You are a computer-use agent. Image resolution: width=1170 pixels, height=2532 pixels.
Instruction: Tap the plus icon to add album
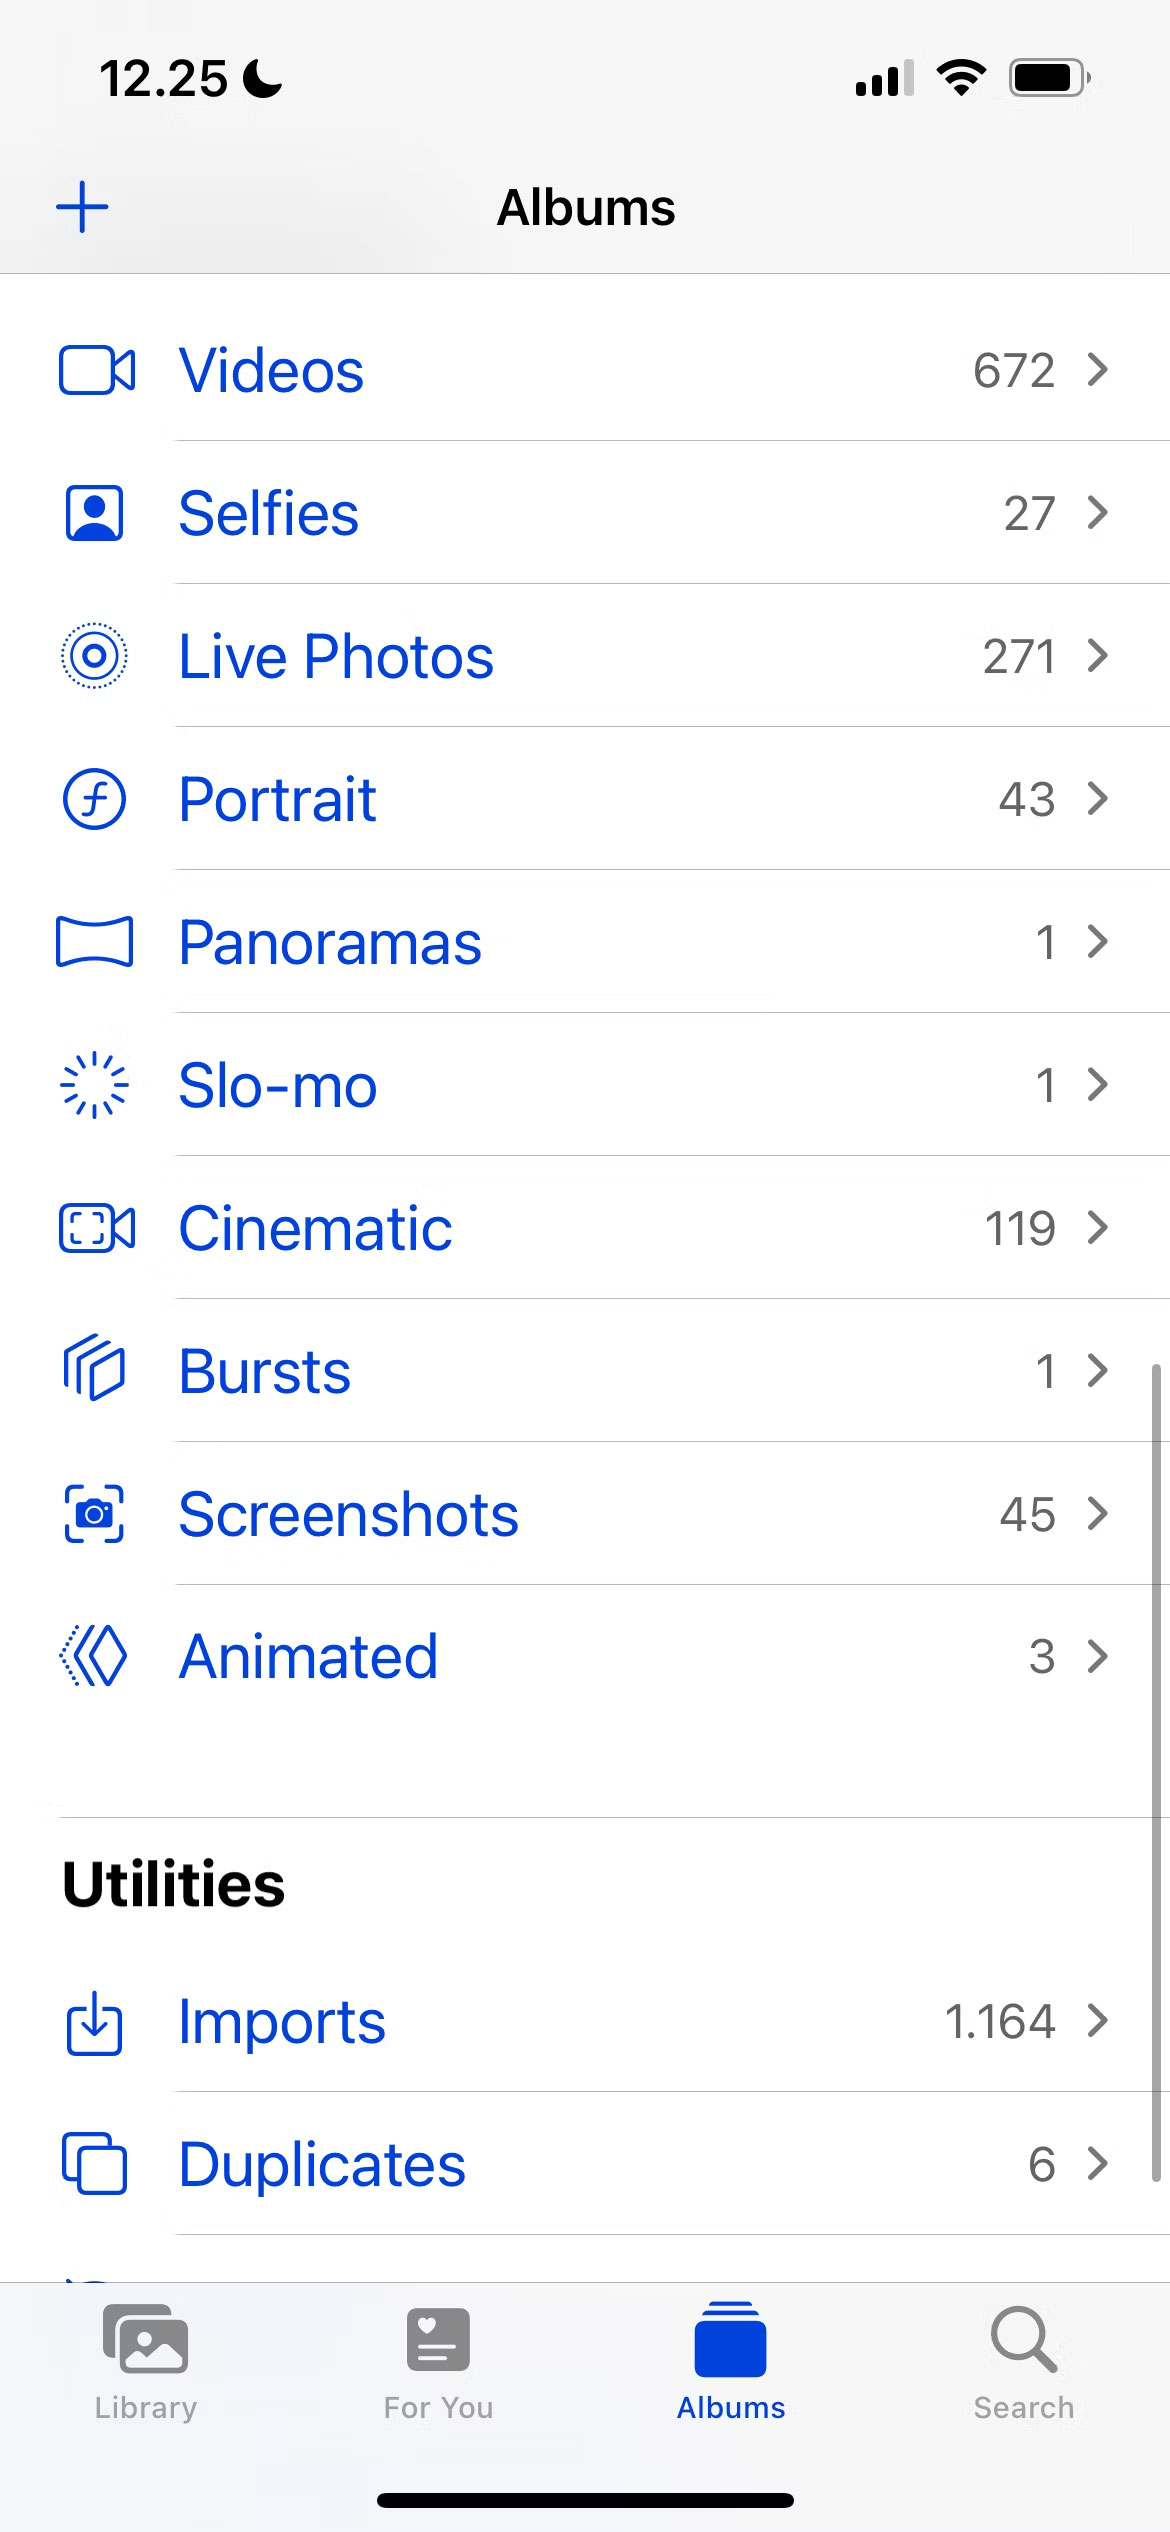point(82,207)
